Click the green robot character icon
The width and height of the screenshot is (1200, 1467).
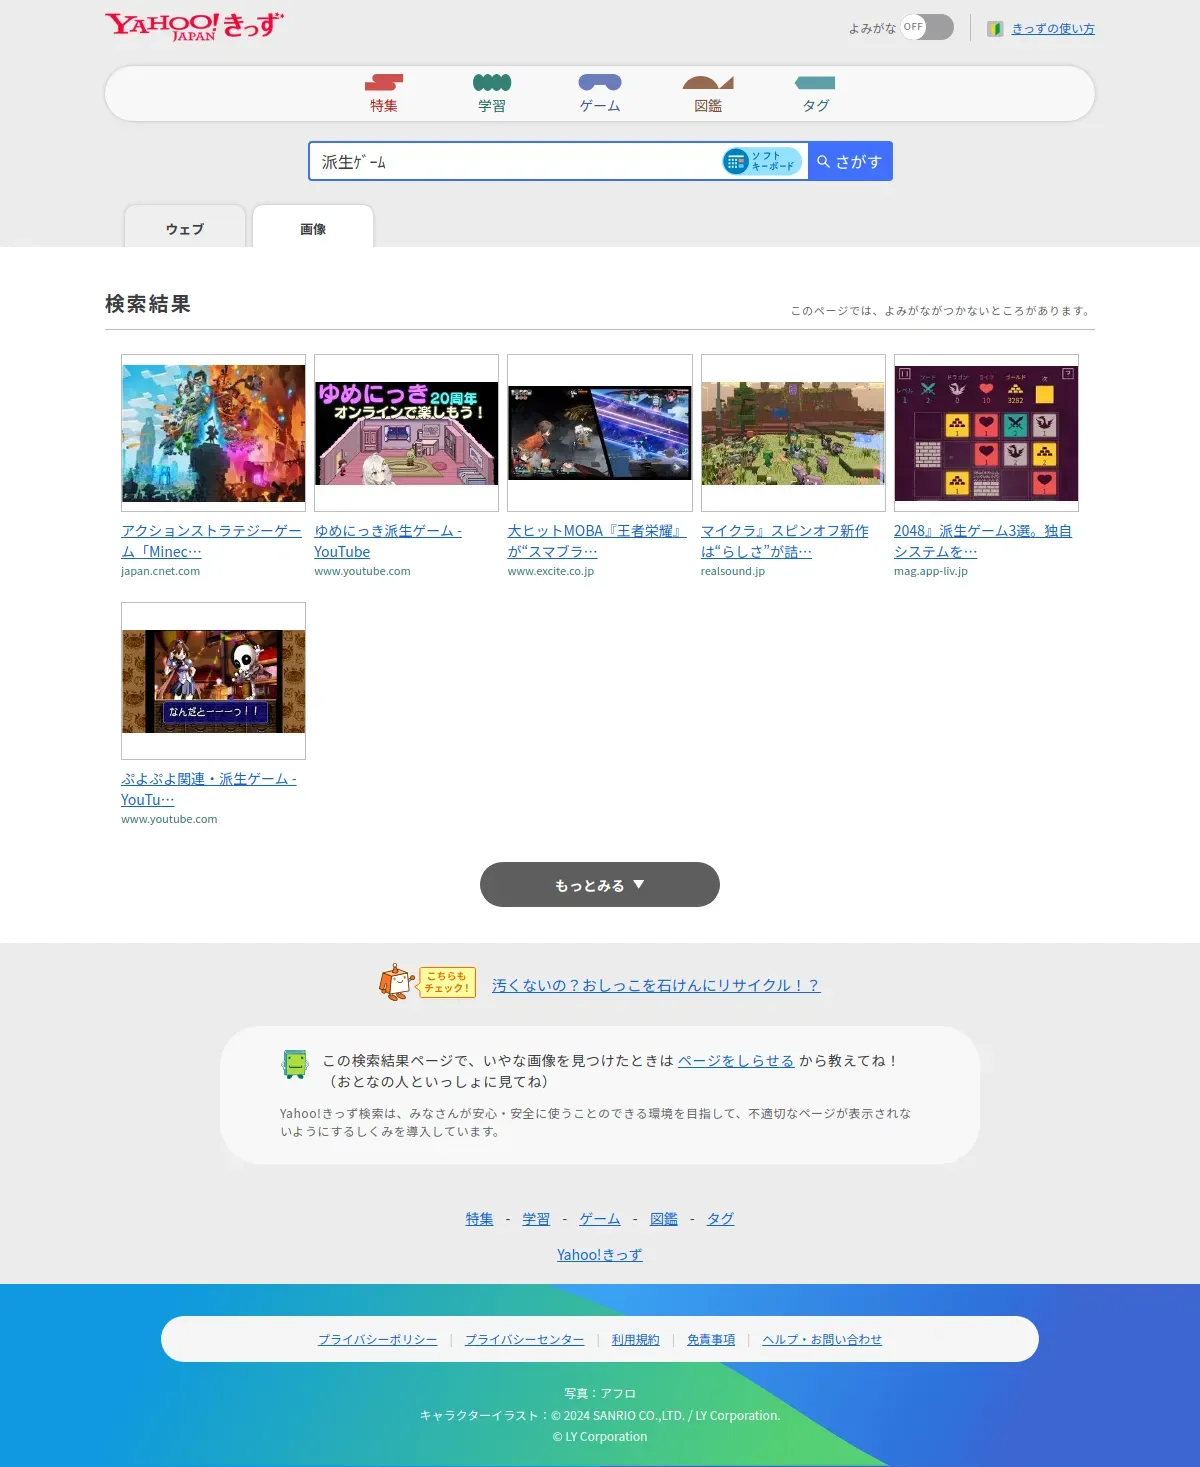[x=295, y=1064]
